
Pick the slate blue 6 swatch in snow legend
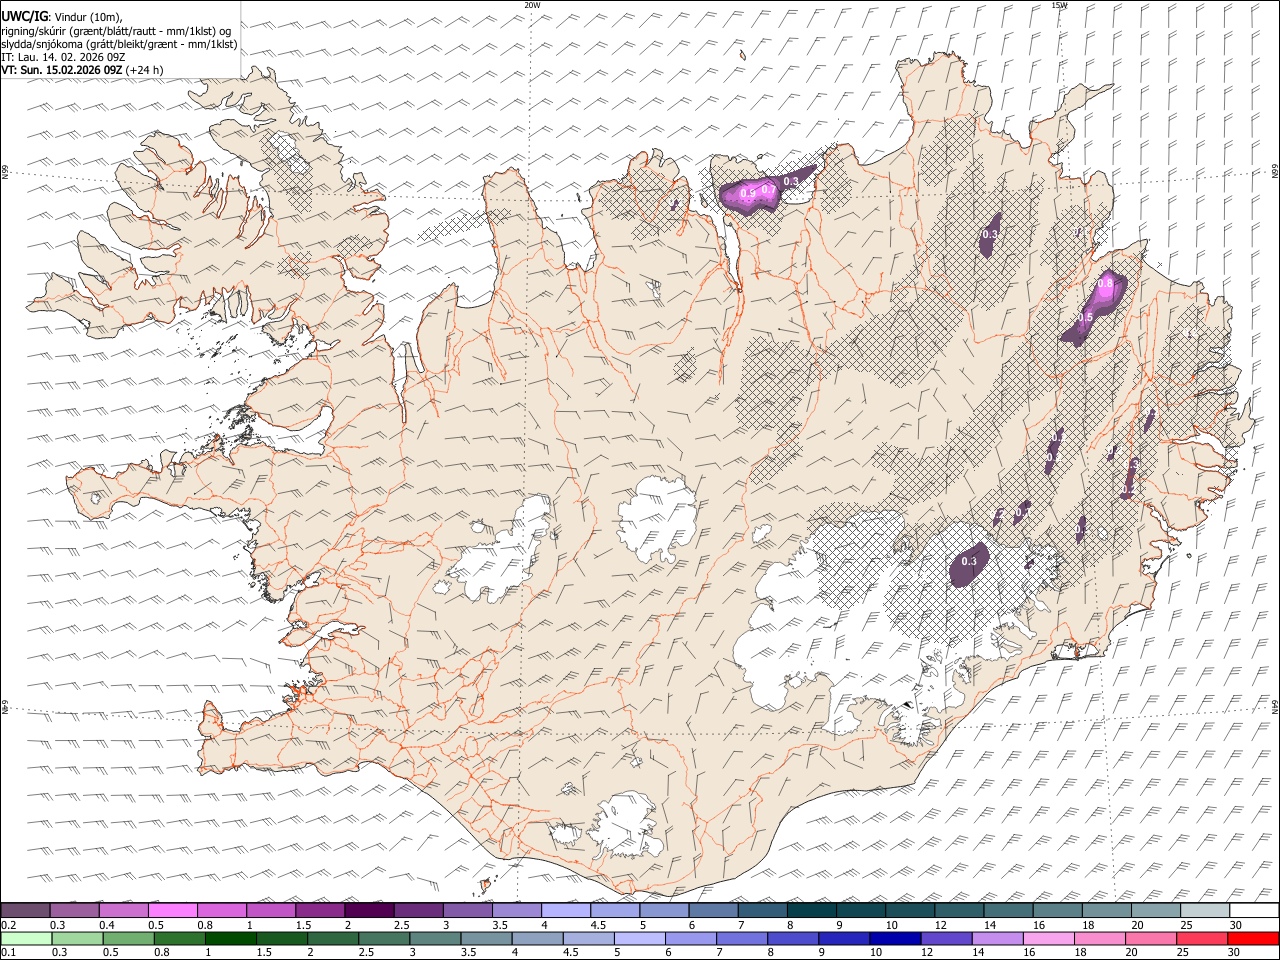pyautogui.click(x=713, y=911)
